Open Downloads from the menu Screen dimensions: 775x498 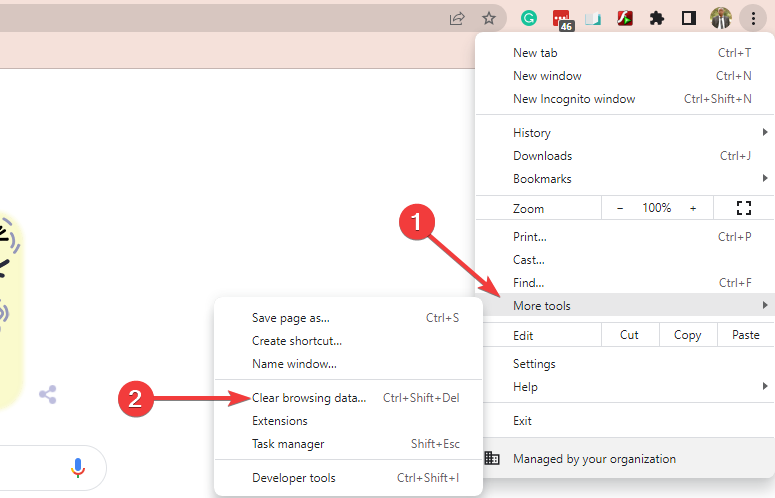coord(625,156)
